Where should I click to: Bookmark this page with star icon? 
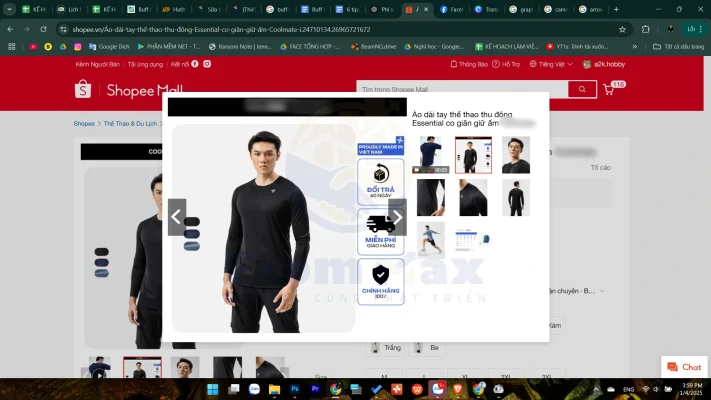(622, 29)
